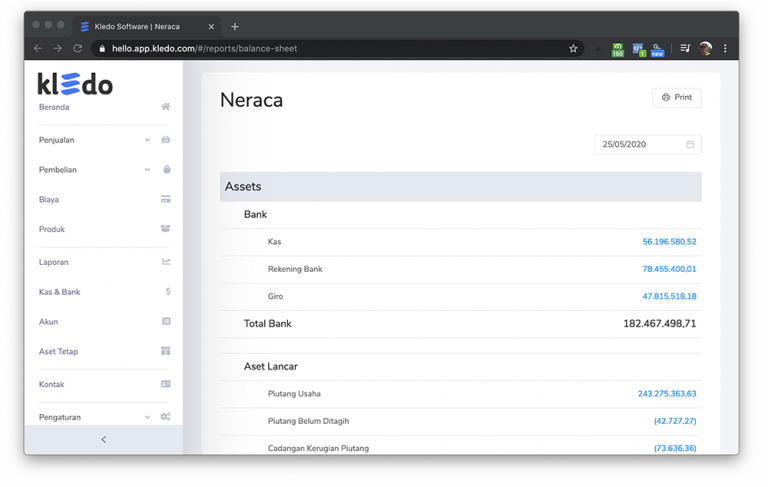Open Beranda home icon in sidebar

pyautogui.click(x=166, y=107)
